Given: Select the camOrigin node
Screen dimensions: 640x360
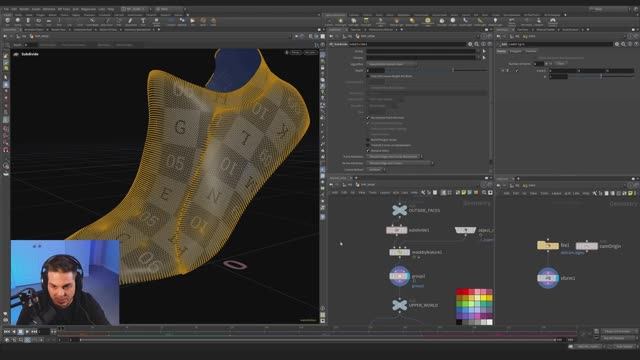Looking at the screenshot, I should [587, 246].
